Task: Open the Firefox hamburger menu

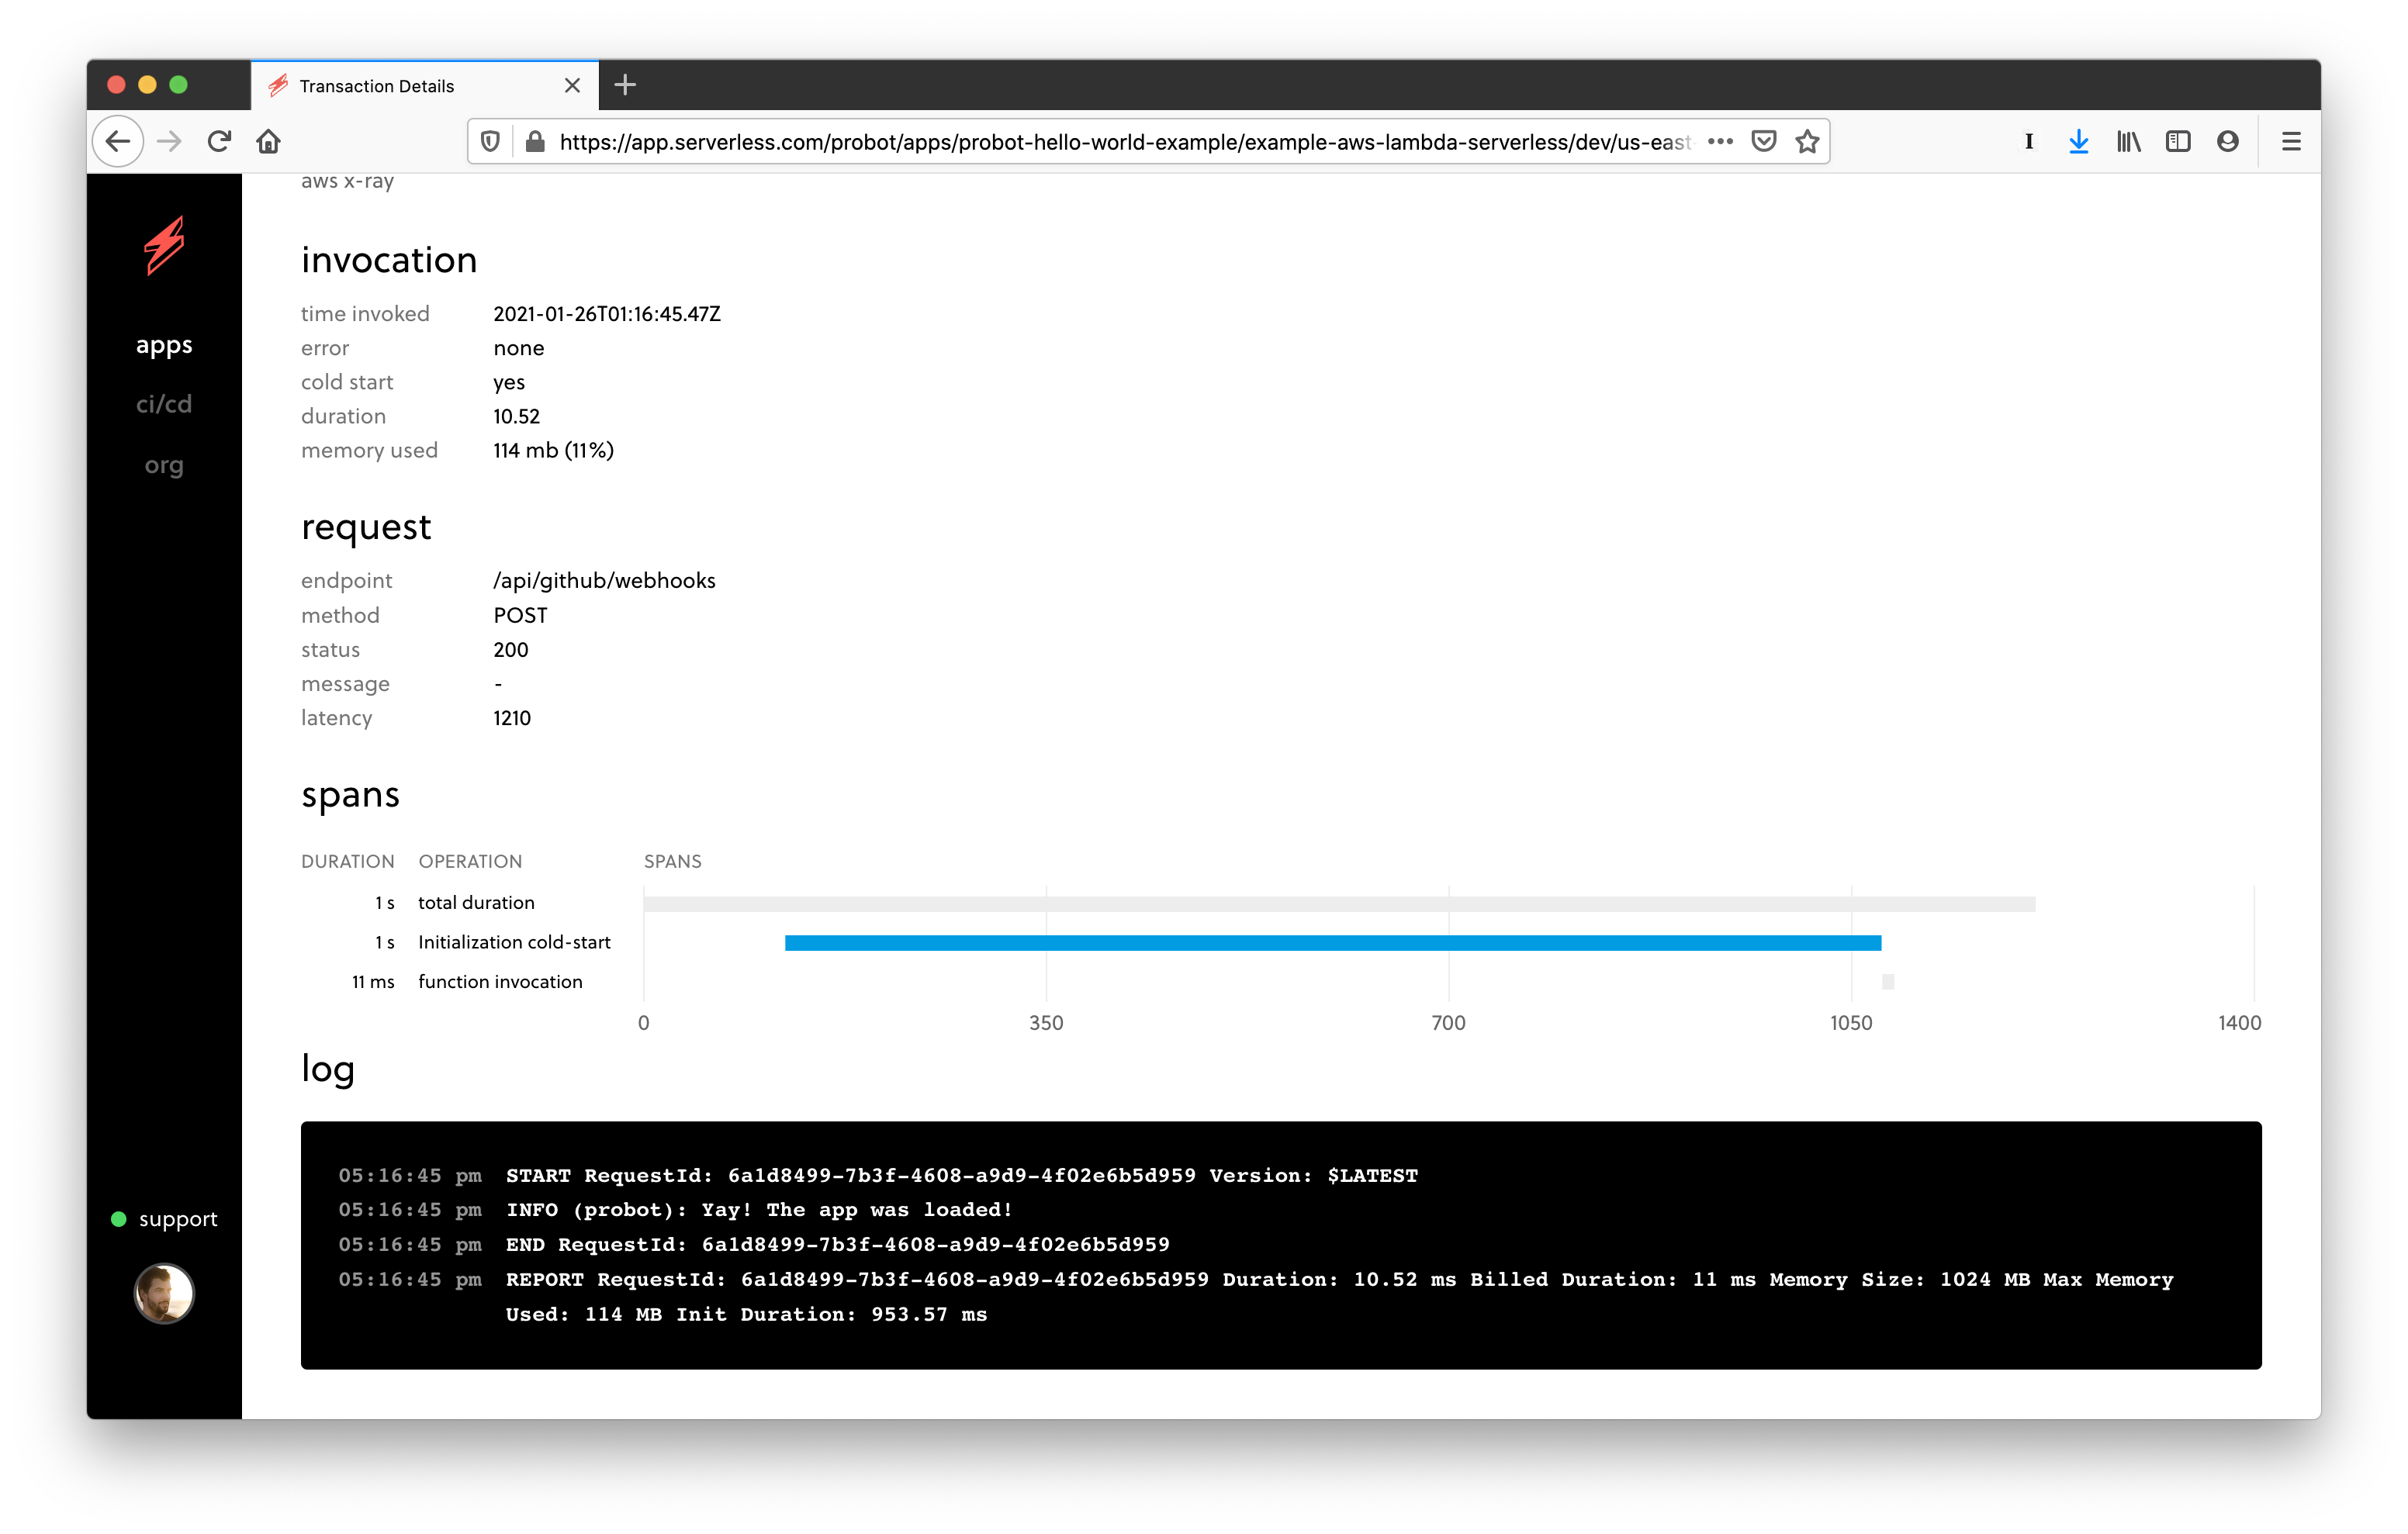Action: pos(2290,141)
